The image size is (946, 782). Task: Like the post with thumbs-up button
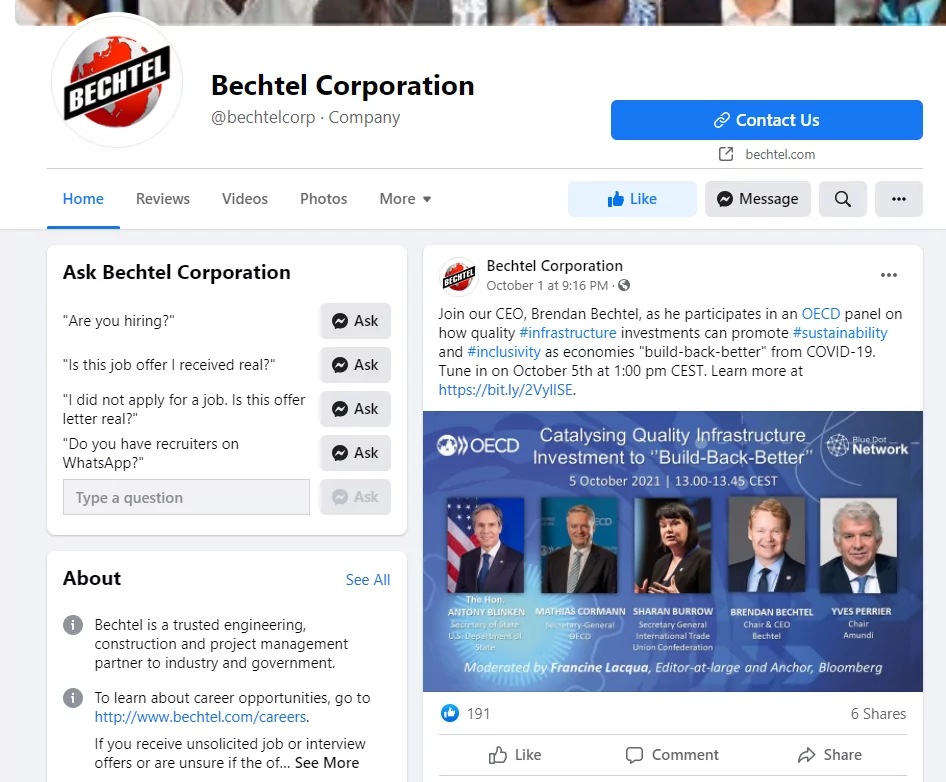[515, 755]
